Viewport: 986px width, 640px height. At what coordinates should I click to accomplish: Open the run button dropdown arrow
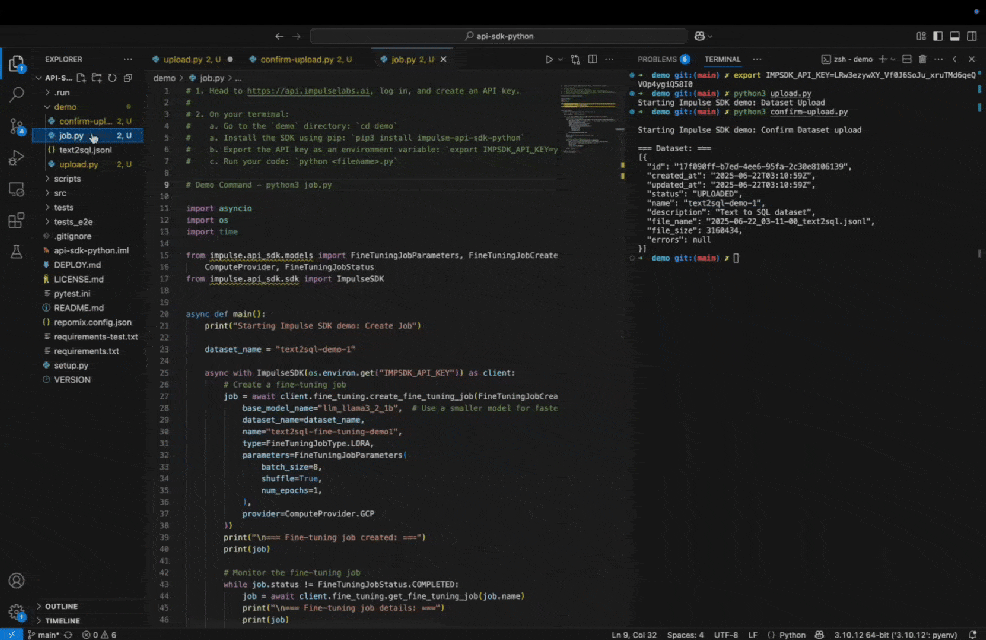[x=560, y=59]
